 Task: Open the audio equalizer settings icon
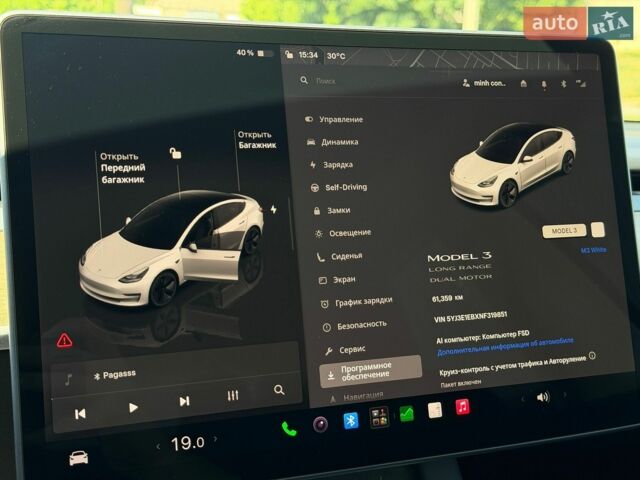point(233,395)
